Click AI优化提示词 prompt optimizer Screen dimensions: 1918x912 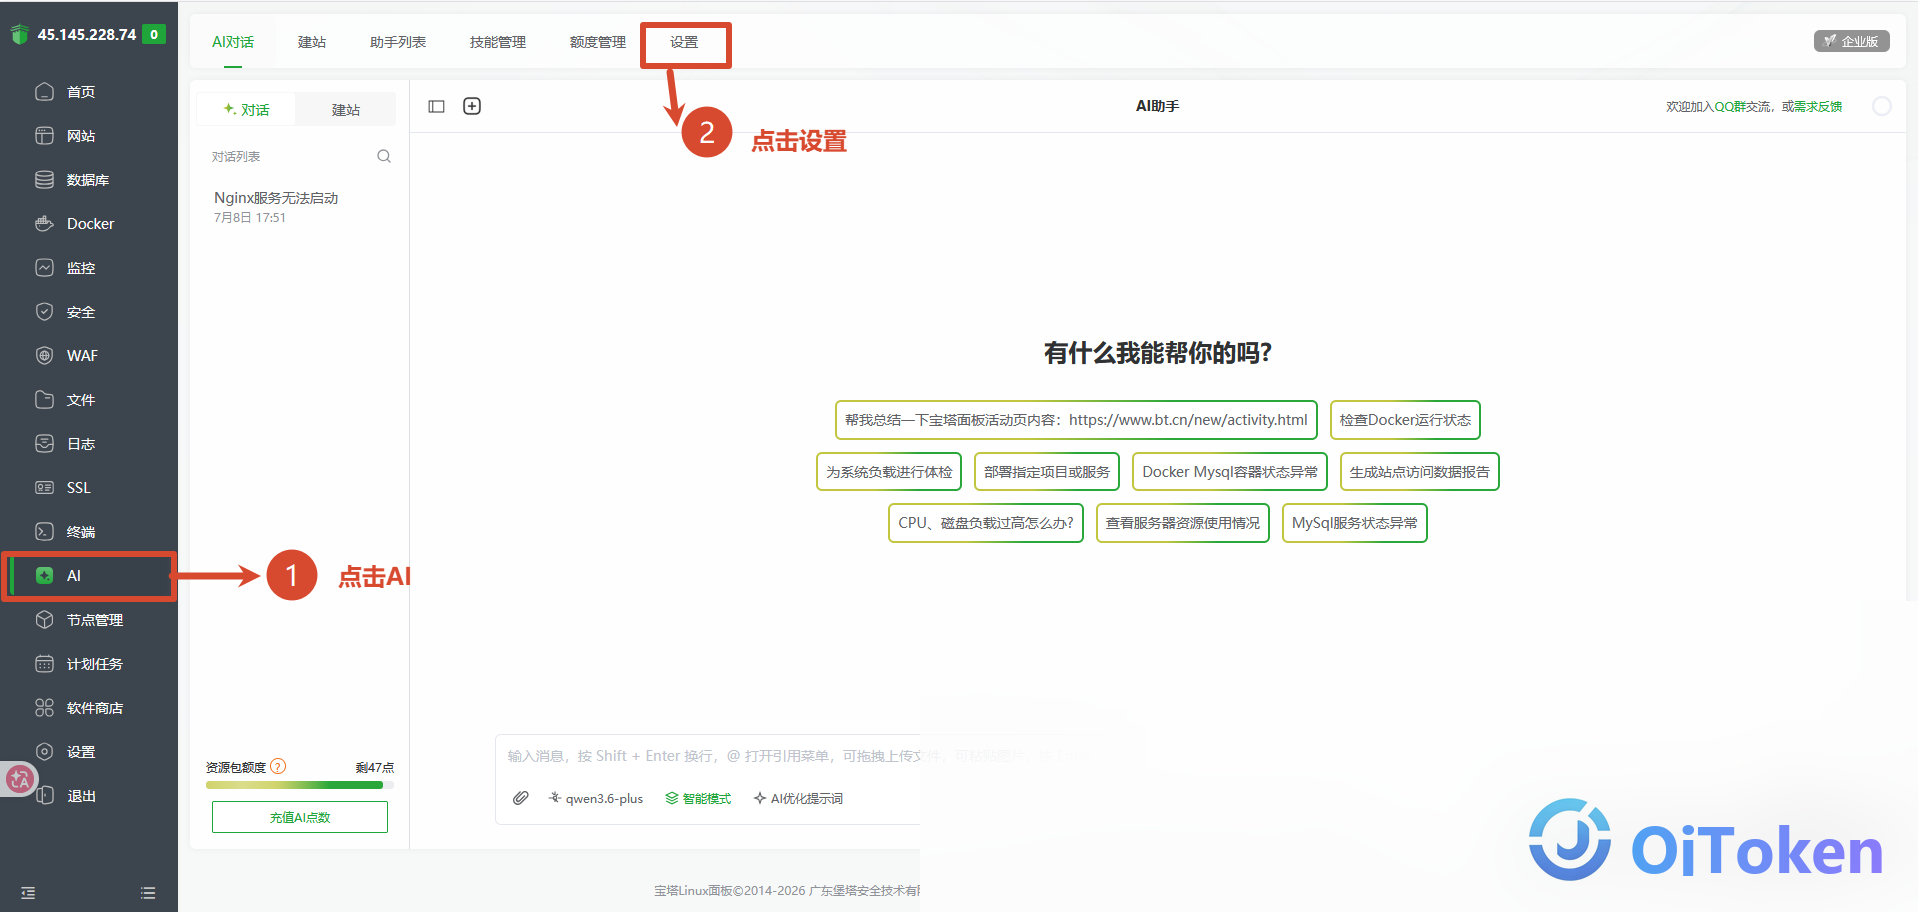[x=798, y=798]
